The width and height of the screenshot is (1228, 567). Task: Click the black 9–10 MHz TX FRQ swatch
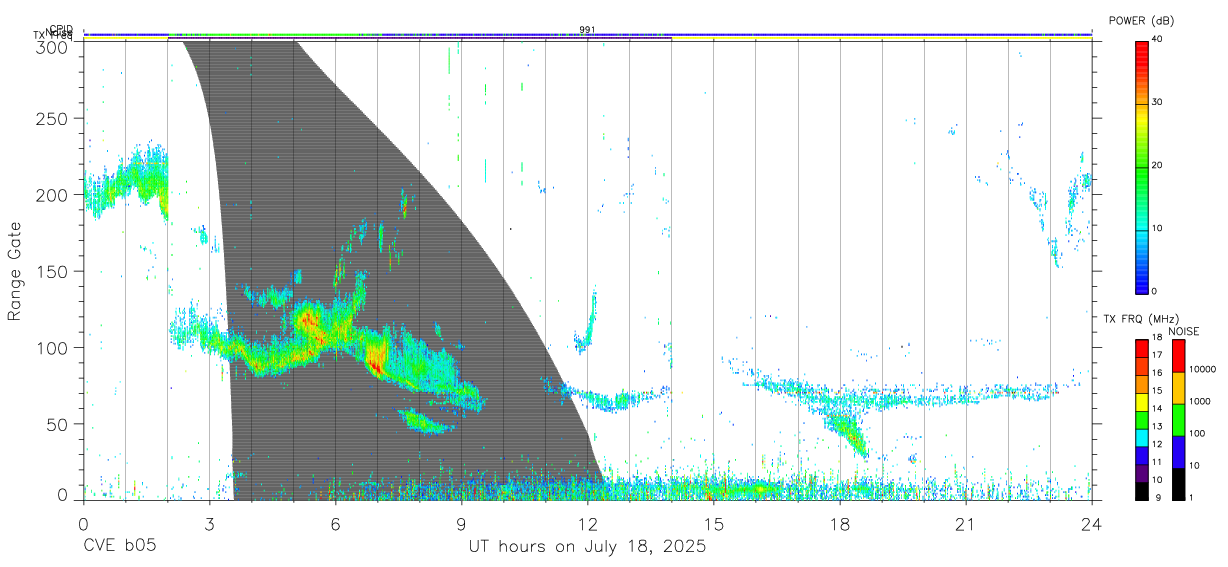point(1142,491)
